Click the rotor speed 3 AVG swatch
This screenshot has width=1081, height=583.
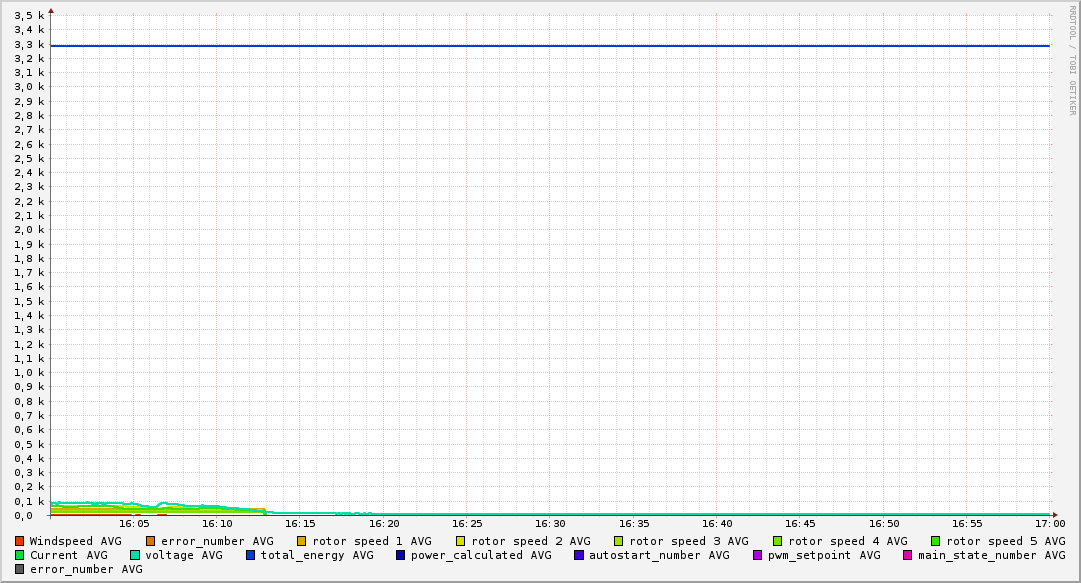pyautogui.click(x=619, y=541)
